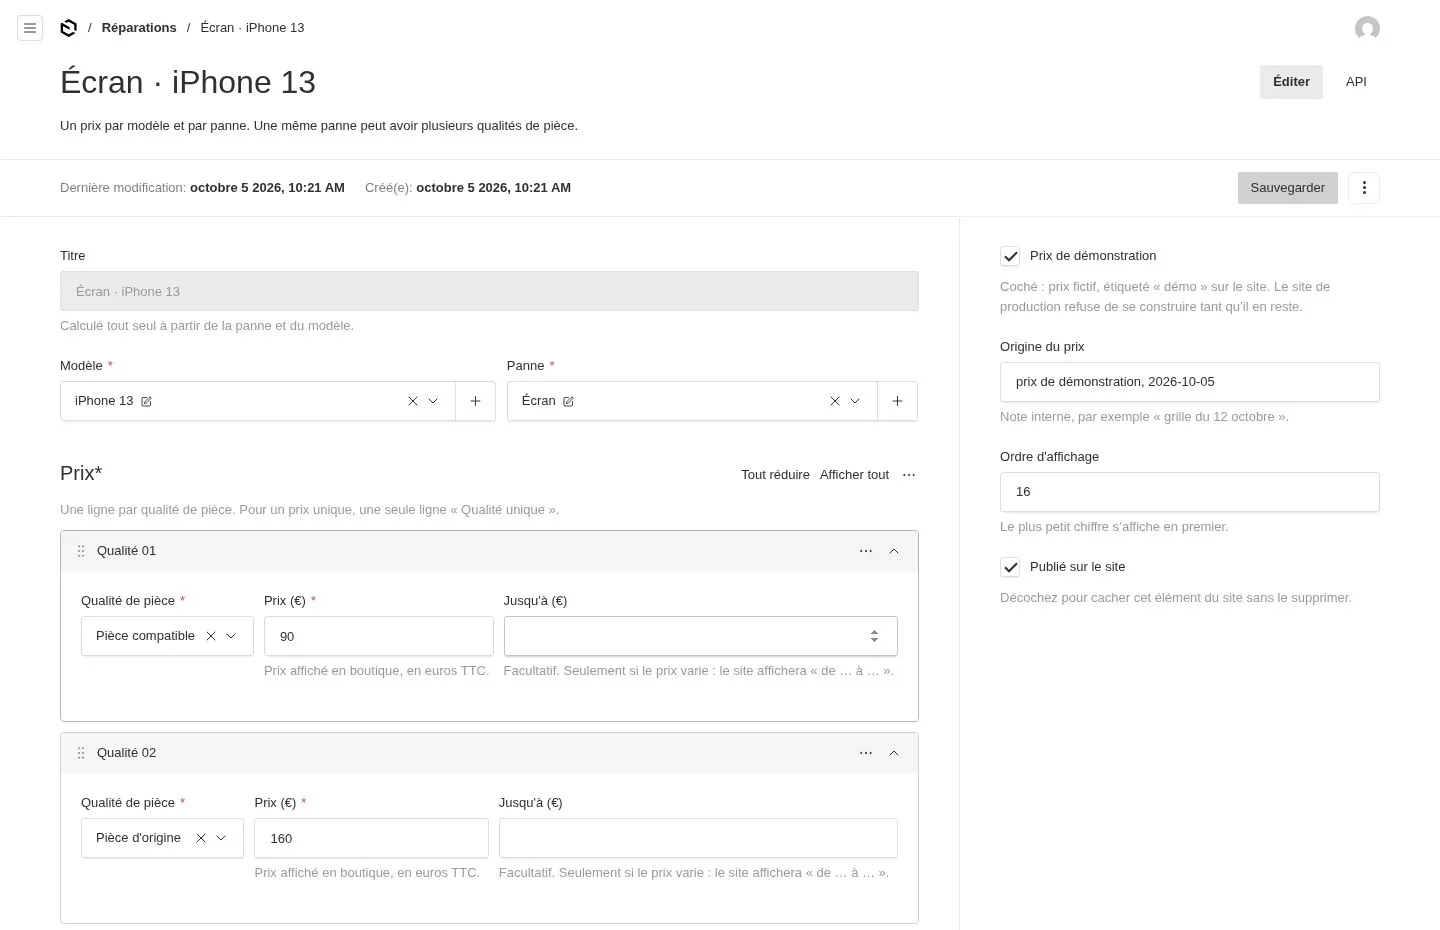Focus the Jusqu'à field in Qualité 02
1440x930 pixels.
tap(698, 838)
